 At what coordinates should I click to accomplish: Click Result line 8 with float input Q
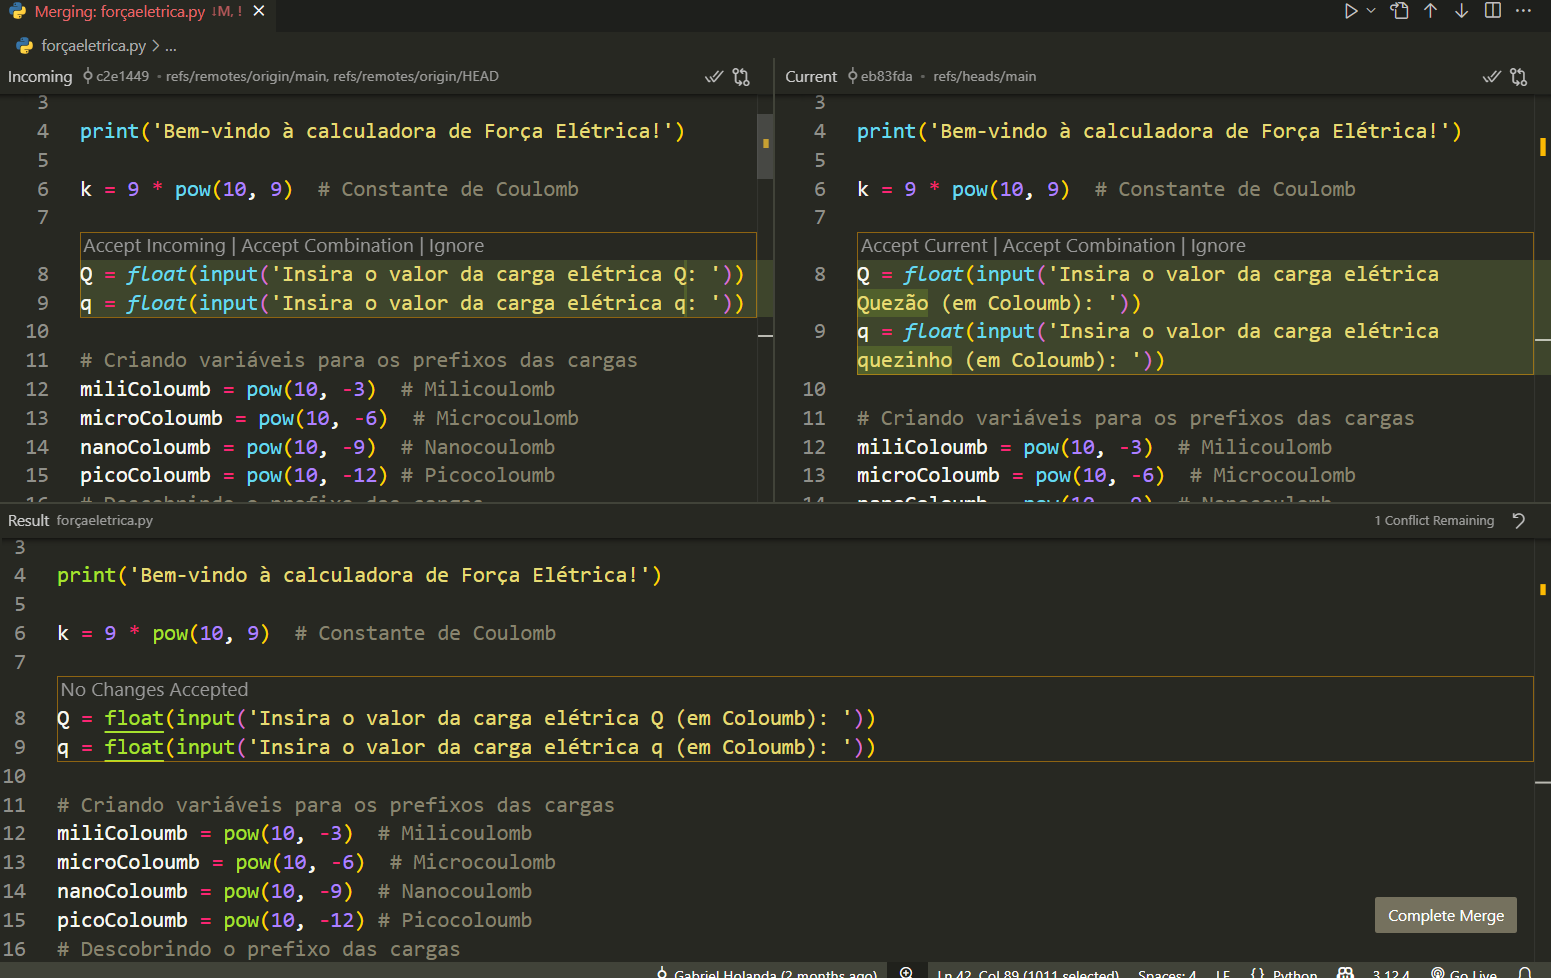point(466,718)
